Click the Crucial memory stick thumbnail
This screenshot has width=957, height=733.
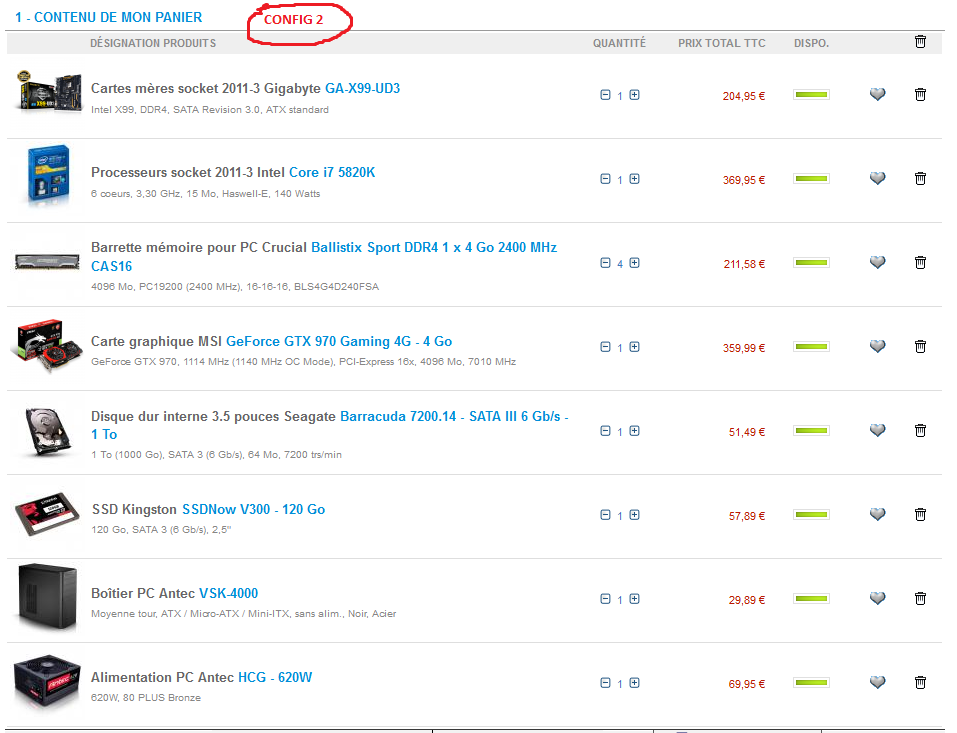click(47, 262)
